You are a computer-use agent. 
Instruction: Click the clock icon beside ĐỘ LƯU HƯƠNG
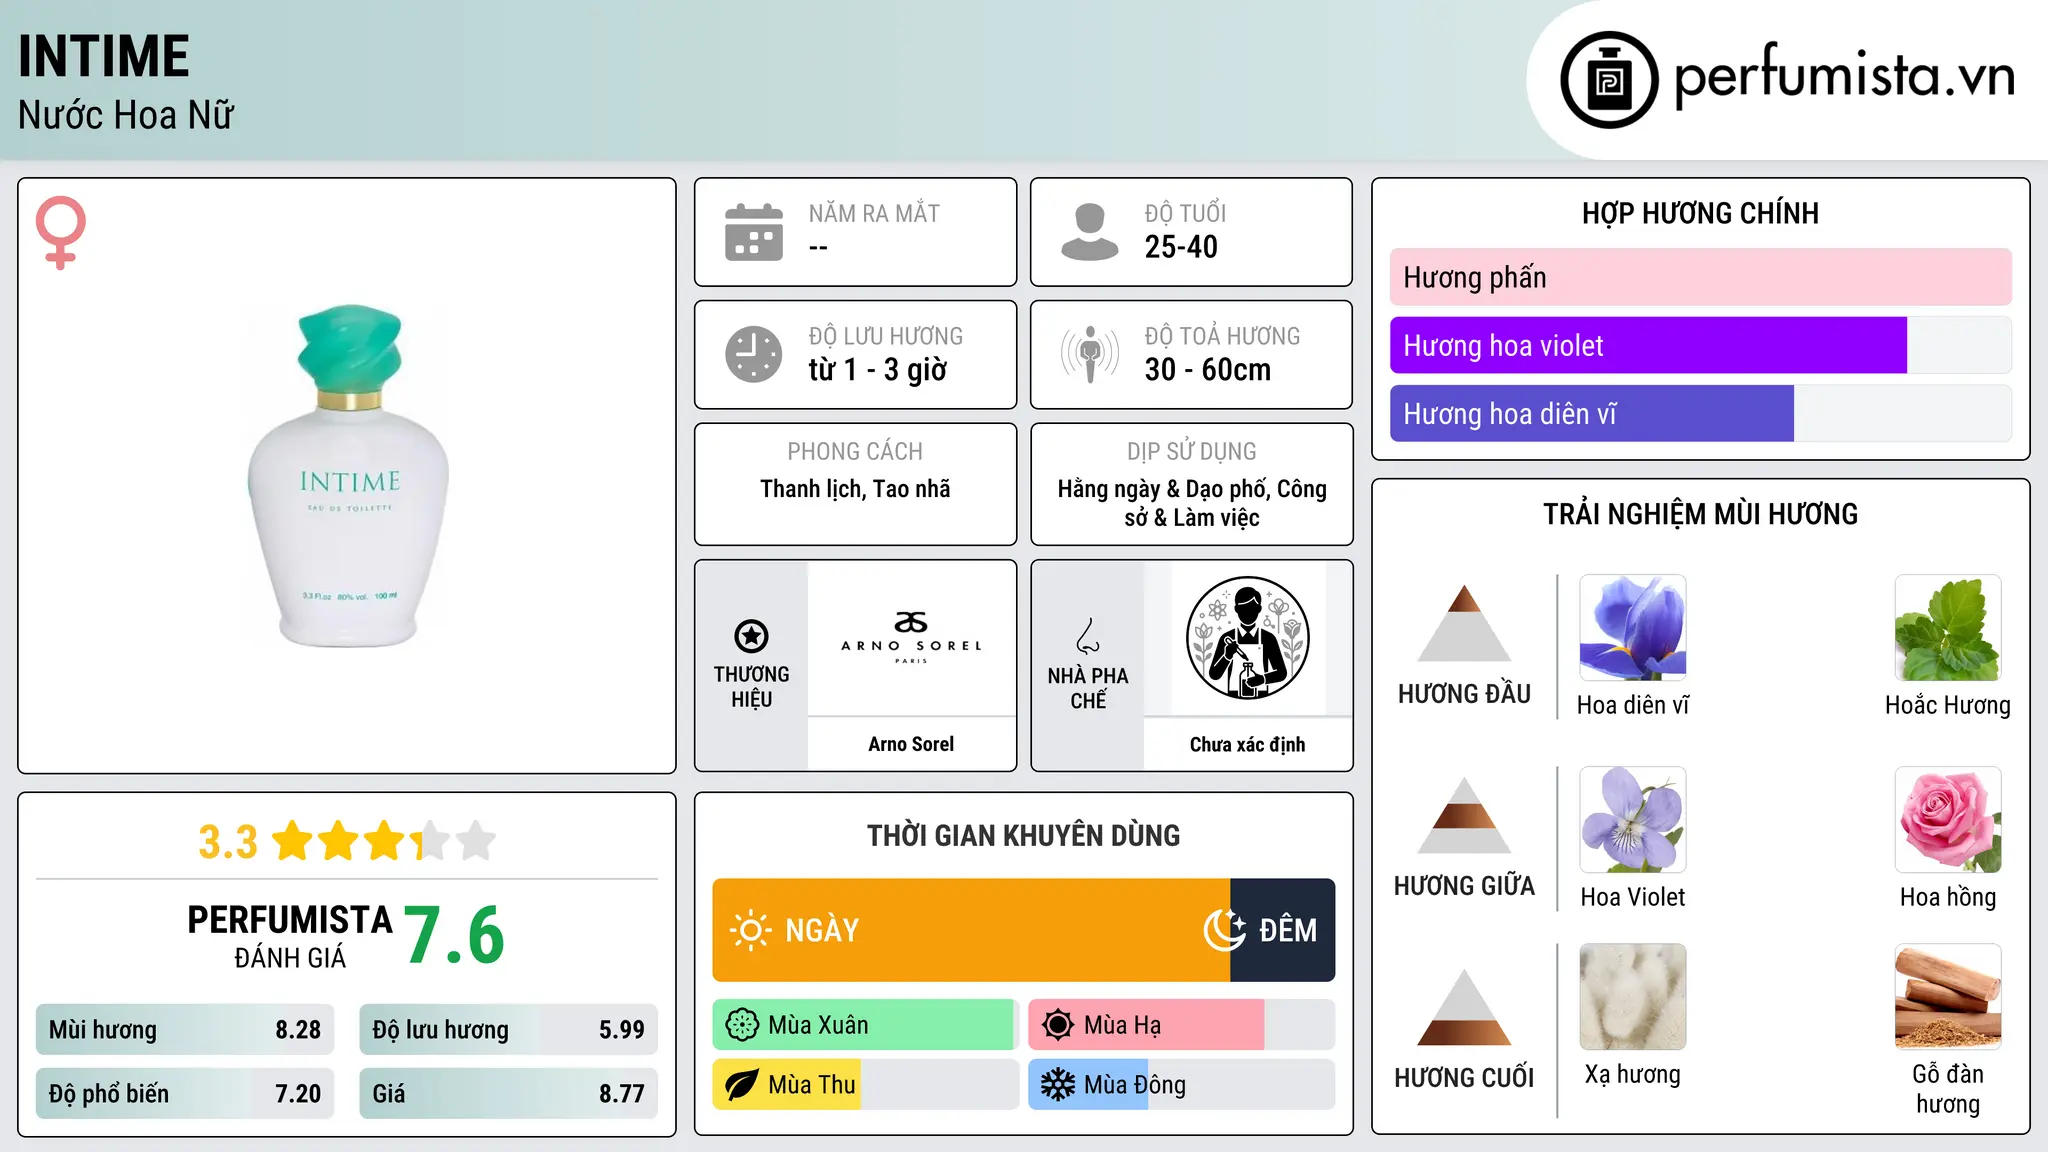[x=754, y=354]
